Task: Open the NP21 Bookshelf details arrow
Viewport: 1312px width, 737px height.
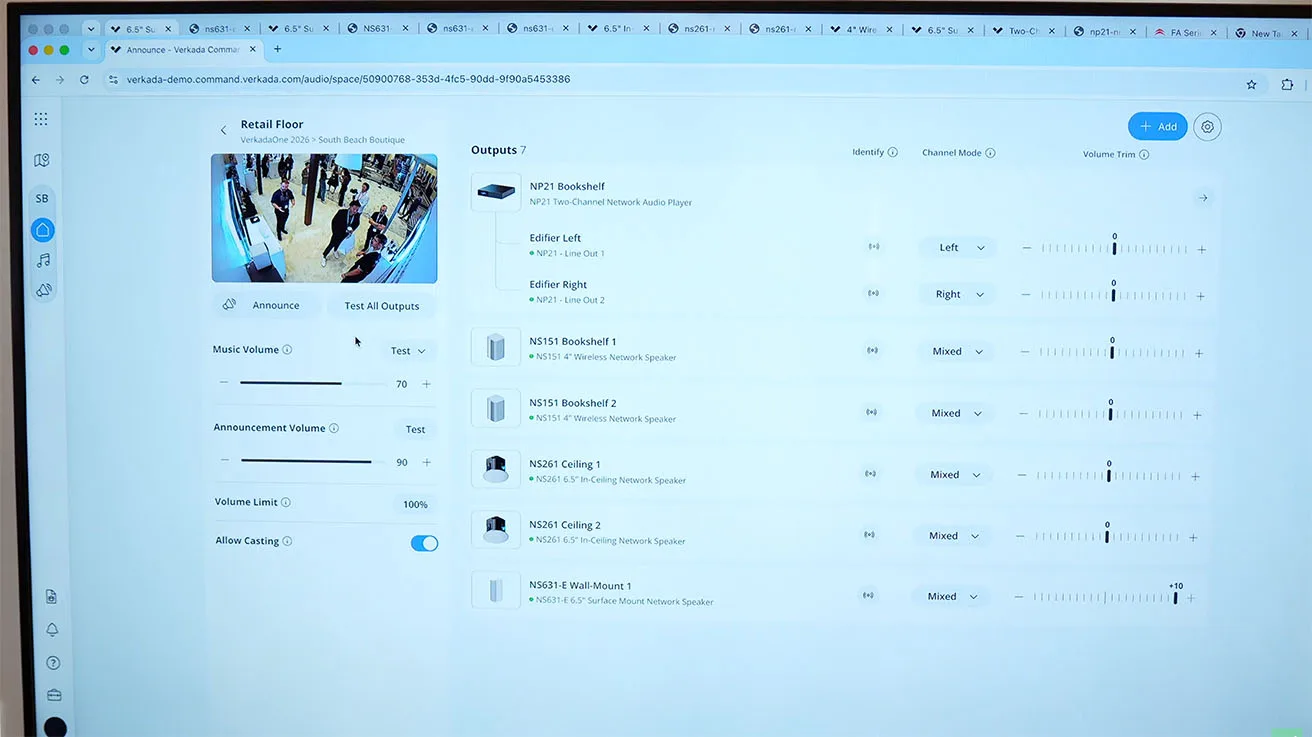Action: (x=1203, y=198)
